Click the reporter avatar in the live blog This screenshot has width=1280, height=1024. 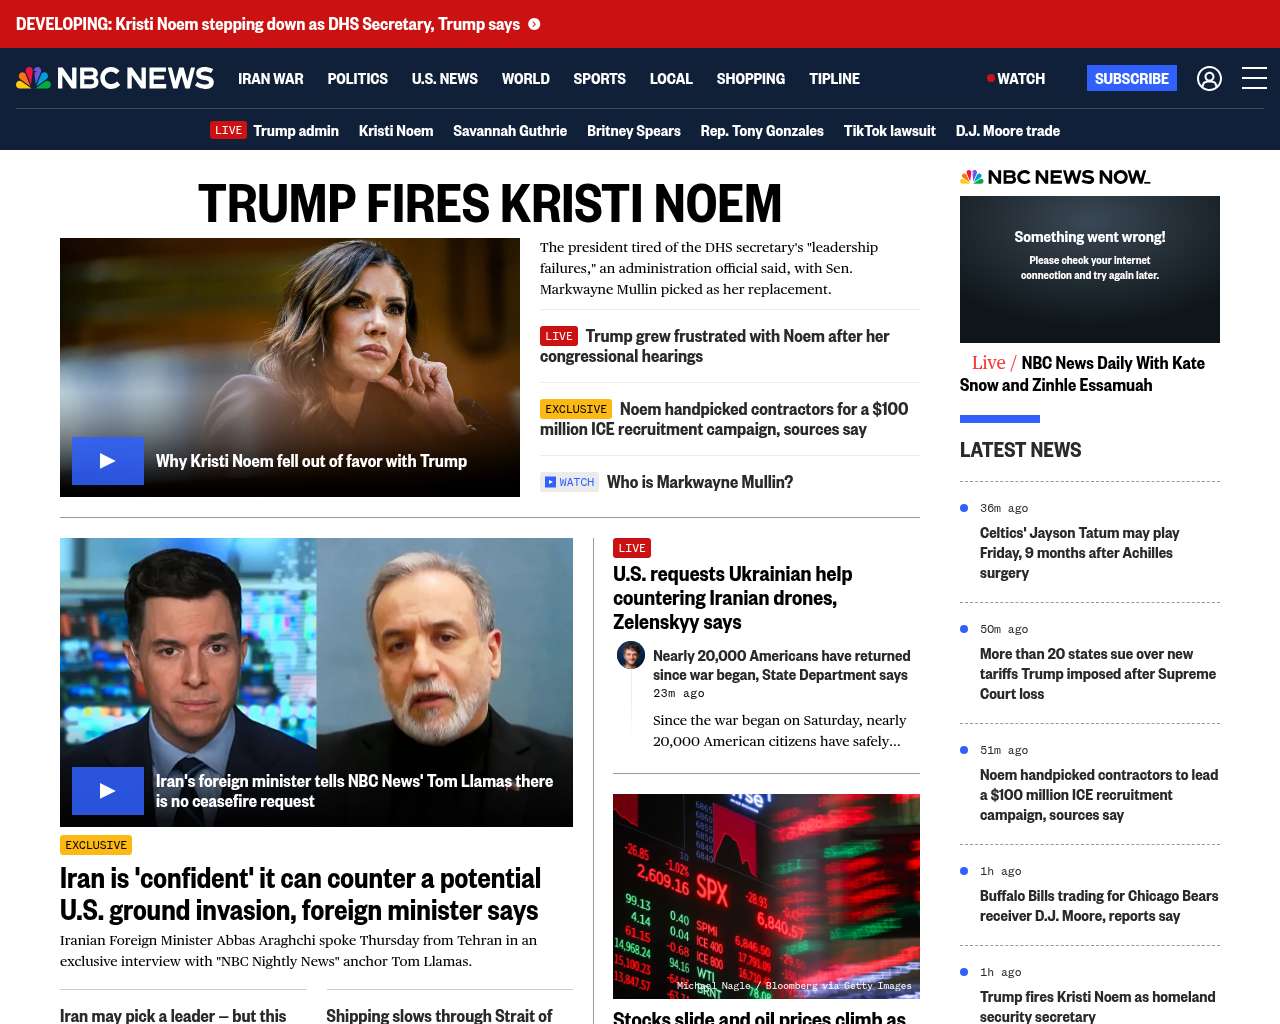pos(630,656)
